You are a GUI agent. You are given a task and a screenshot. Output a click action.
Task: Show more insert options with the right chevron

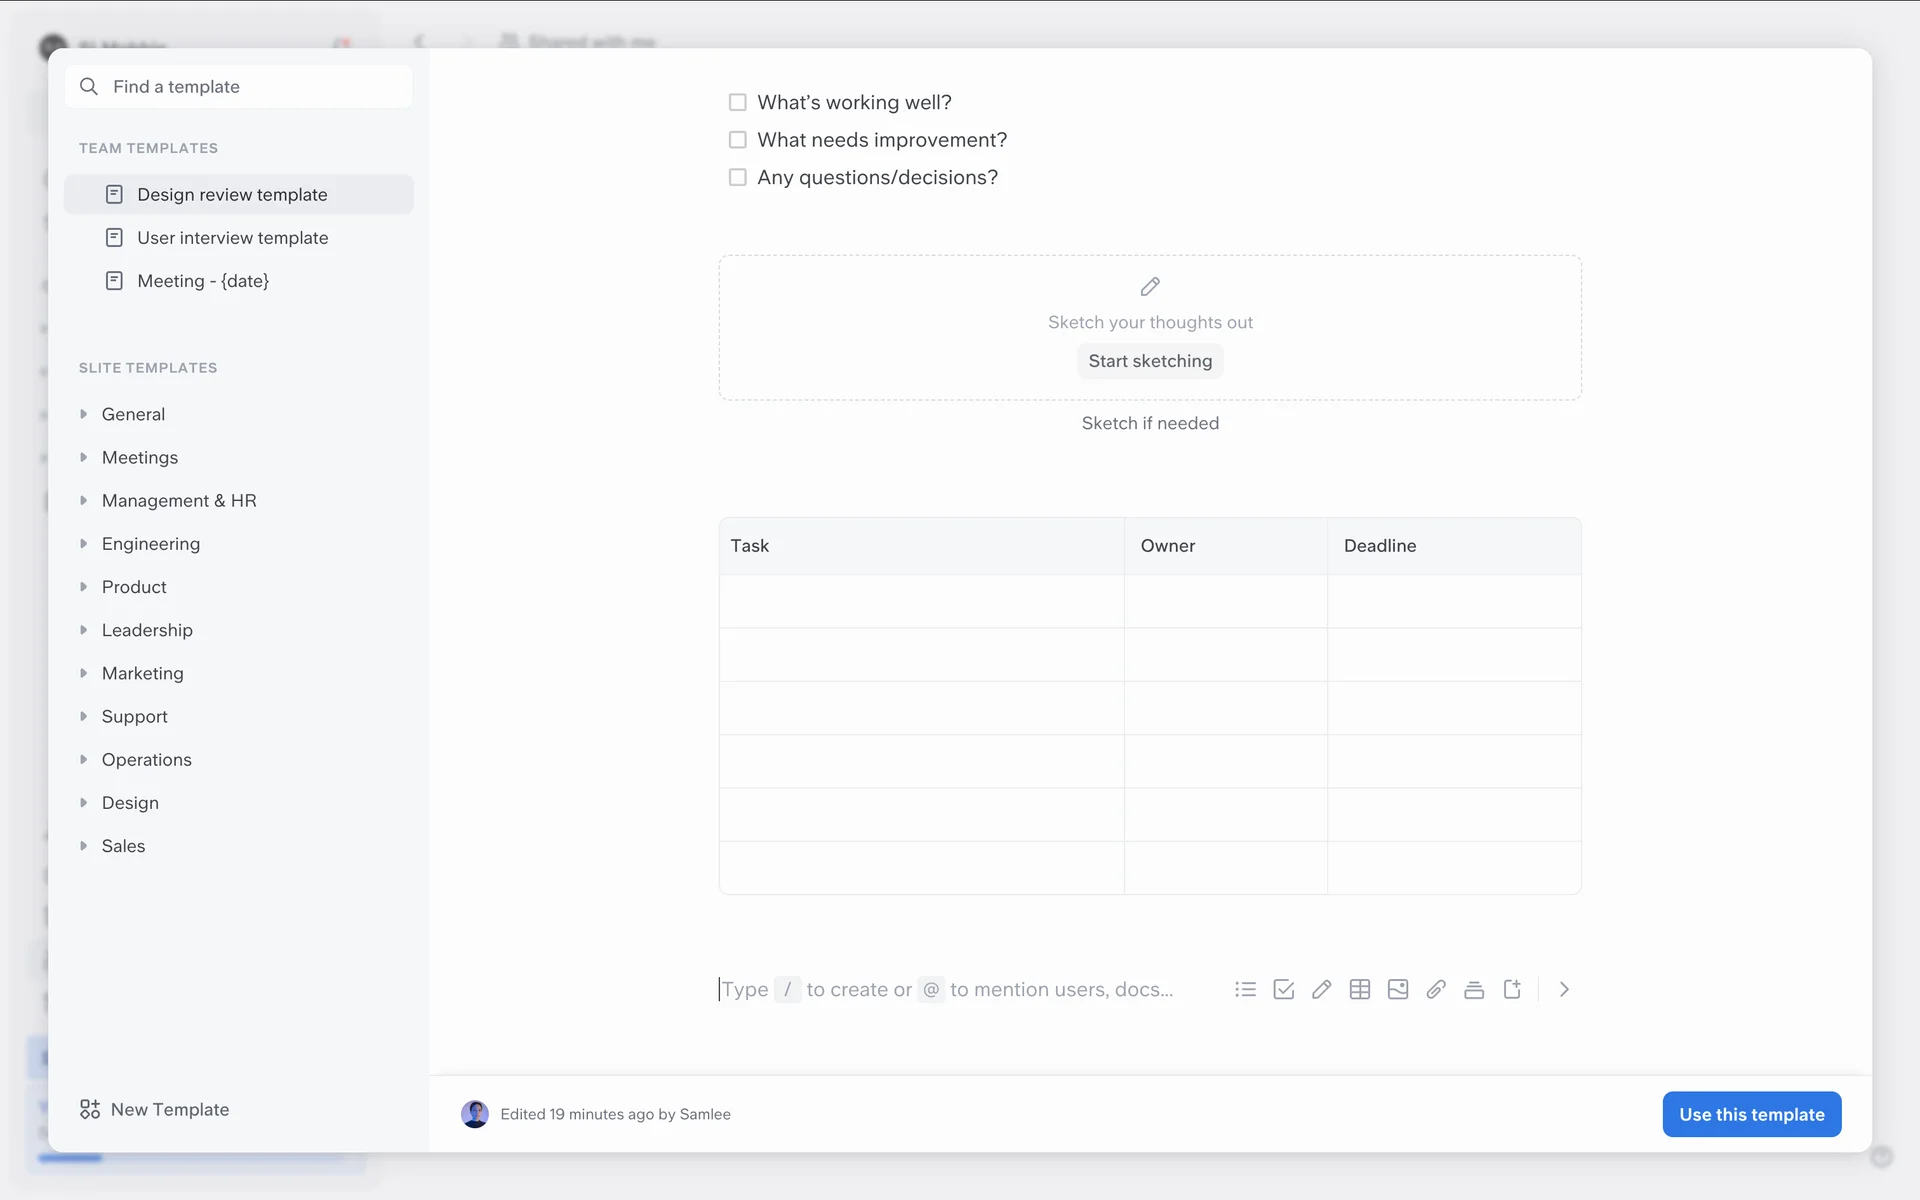click(1564, 989)
